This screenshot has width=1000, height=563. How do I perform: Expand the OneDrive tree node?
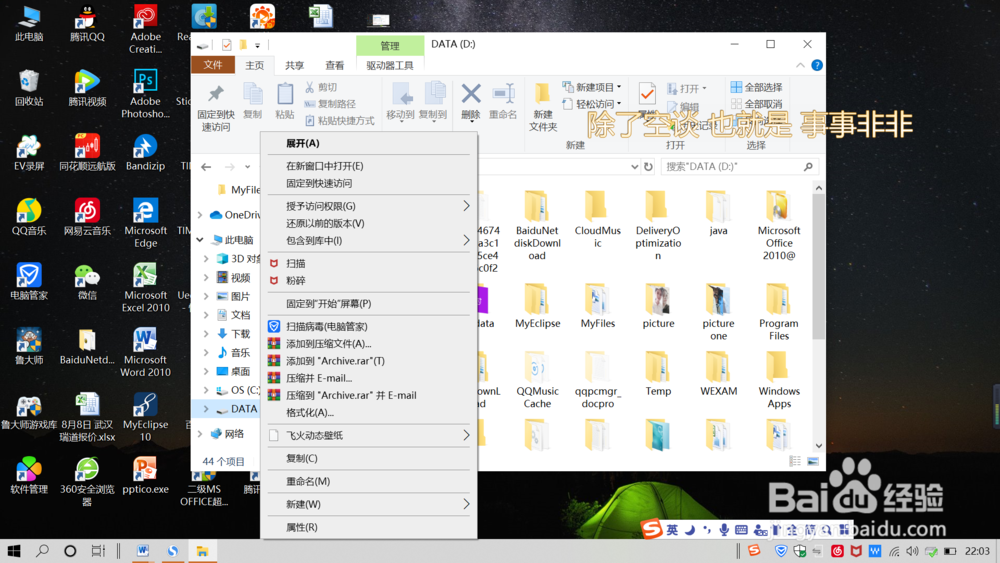click(200, 215)
